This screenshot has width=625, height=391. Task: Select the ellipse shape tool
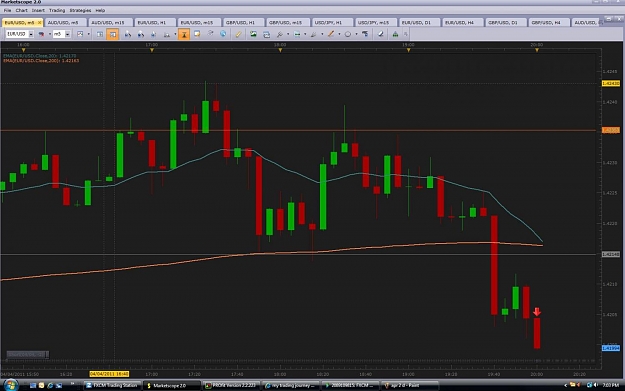[x=348, y=34]
